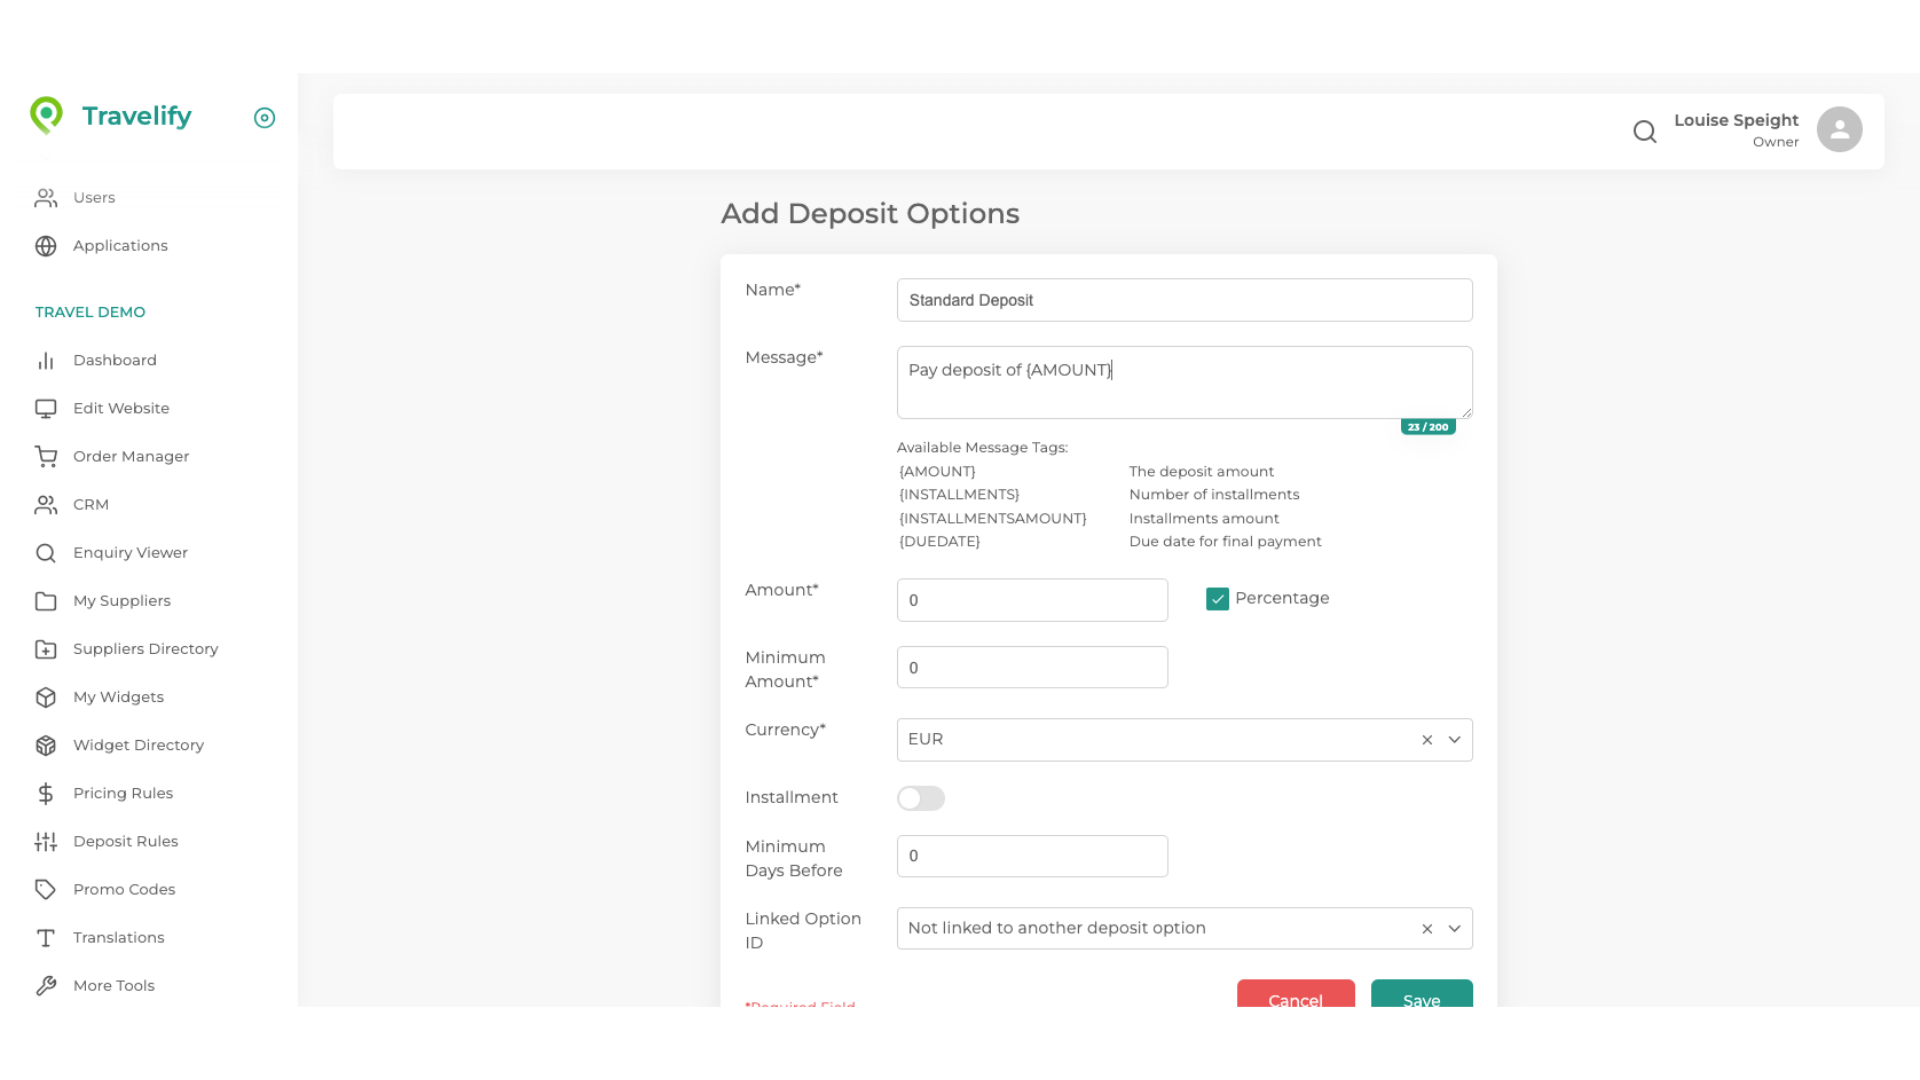Viewport: 1920px width, 1080px height.
Task: Click the Promo Codes tag icon
Action: pos(46,890)
